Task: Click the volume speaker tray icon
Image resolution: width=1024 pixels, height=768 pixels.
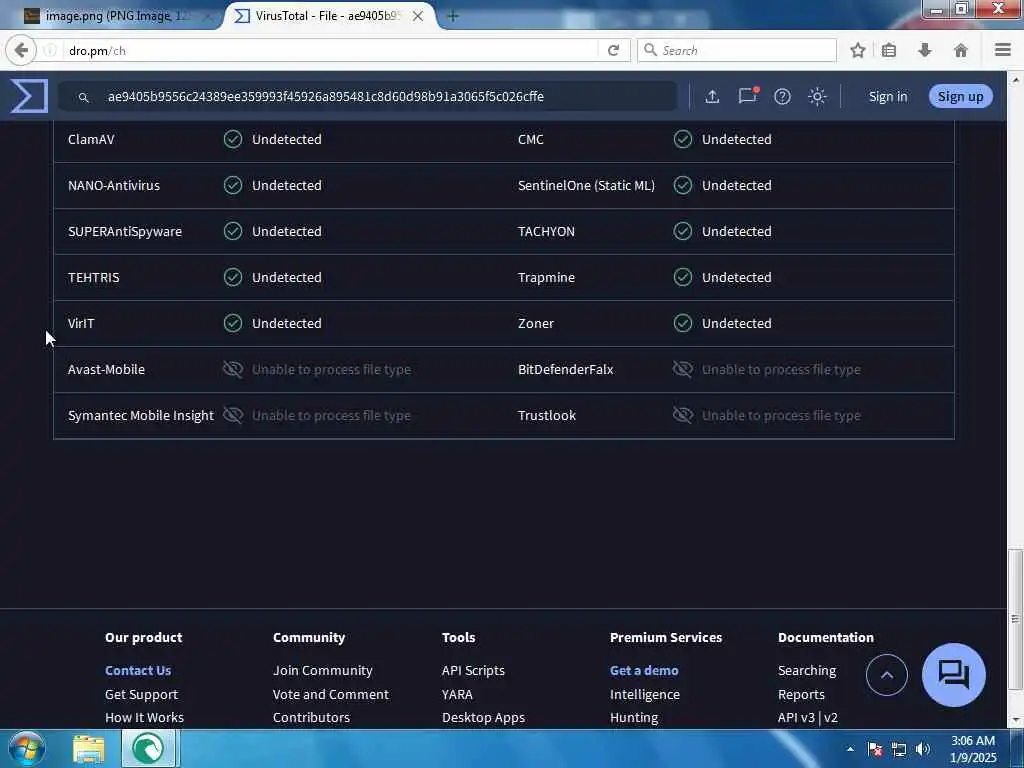Action: 922,749
